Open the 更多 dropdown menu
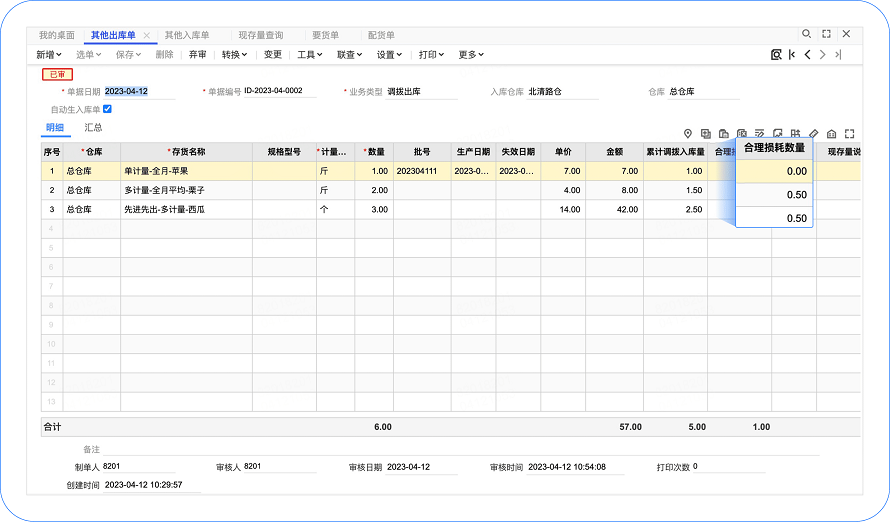Image resolution: width=890 pixels, height=522 pixels. tap(471, 55)
